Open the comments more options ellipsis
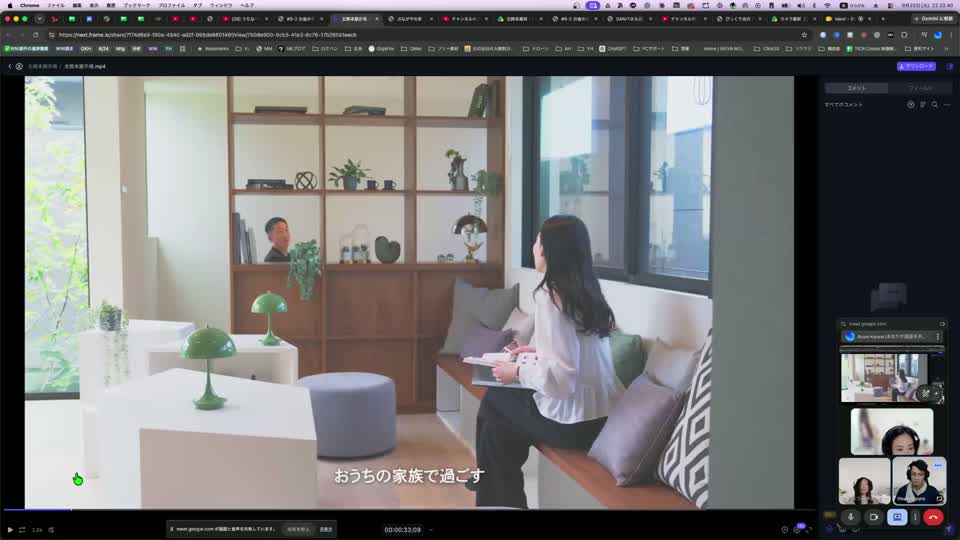This screenshot has height=540, width=960. 947,105
